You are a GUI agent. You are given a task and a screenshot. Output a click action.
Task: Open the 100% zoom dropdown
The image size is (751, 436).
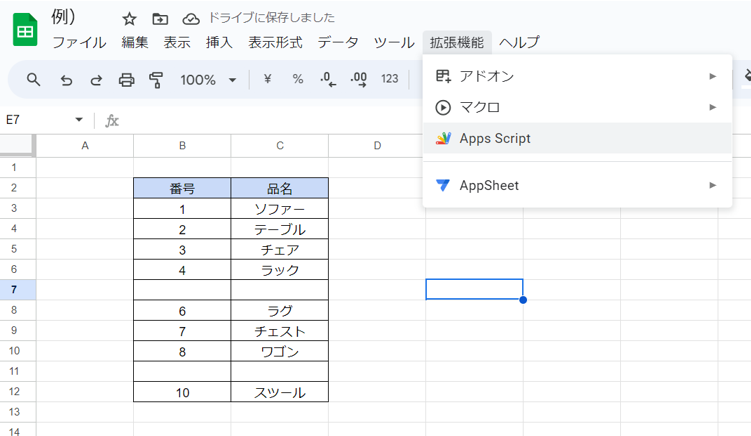(208, 80)
